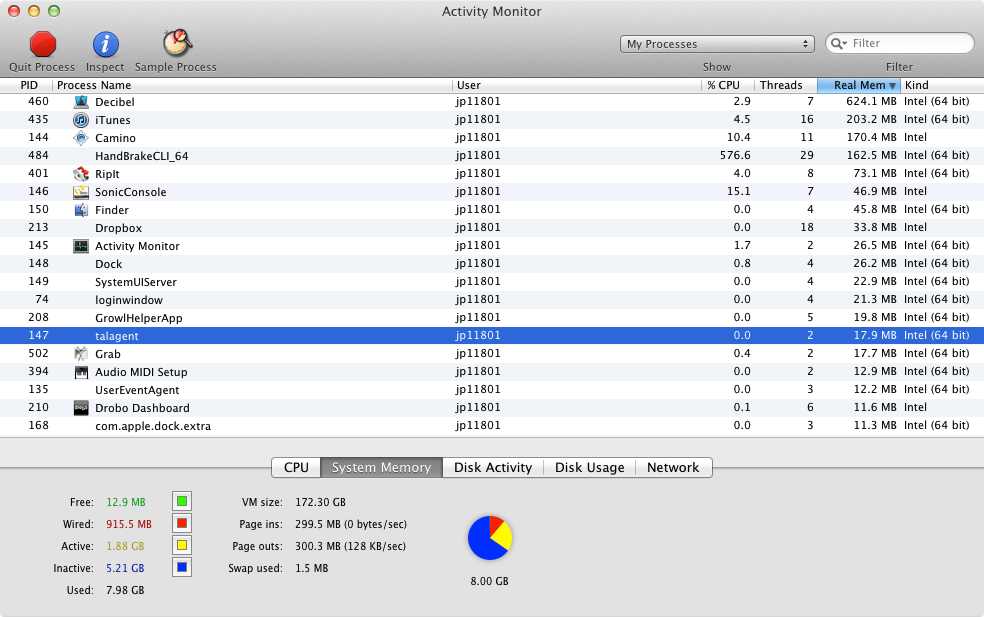Select the RipIt process icon
The width and height of the screenshot is (984, 617).
click(81, 174)
